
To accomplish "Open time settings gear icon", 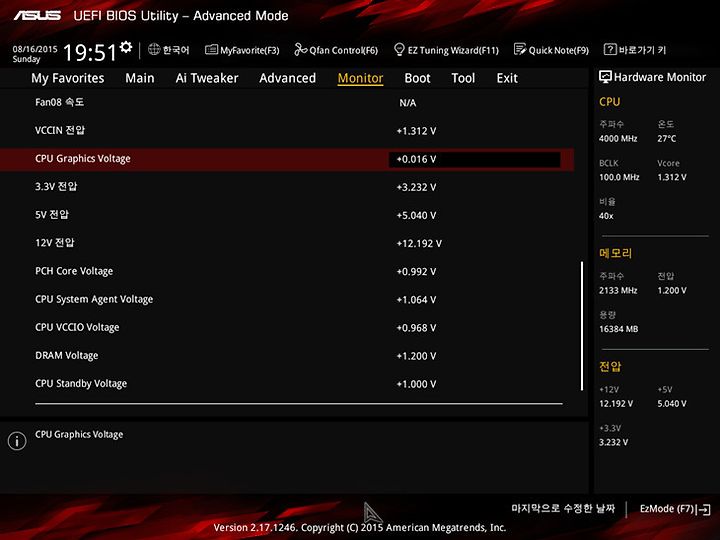I will 125,47.
